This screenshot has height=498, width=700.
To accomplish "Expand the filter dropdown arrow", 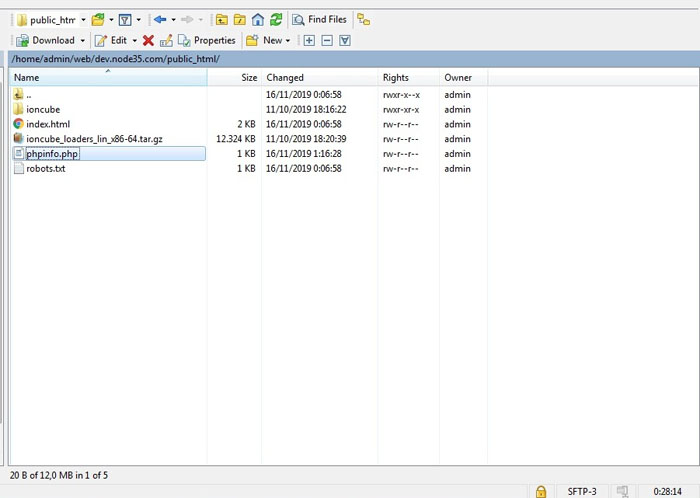I will click(138, 20).
